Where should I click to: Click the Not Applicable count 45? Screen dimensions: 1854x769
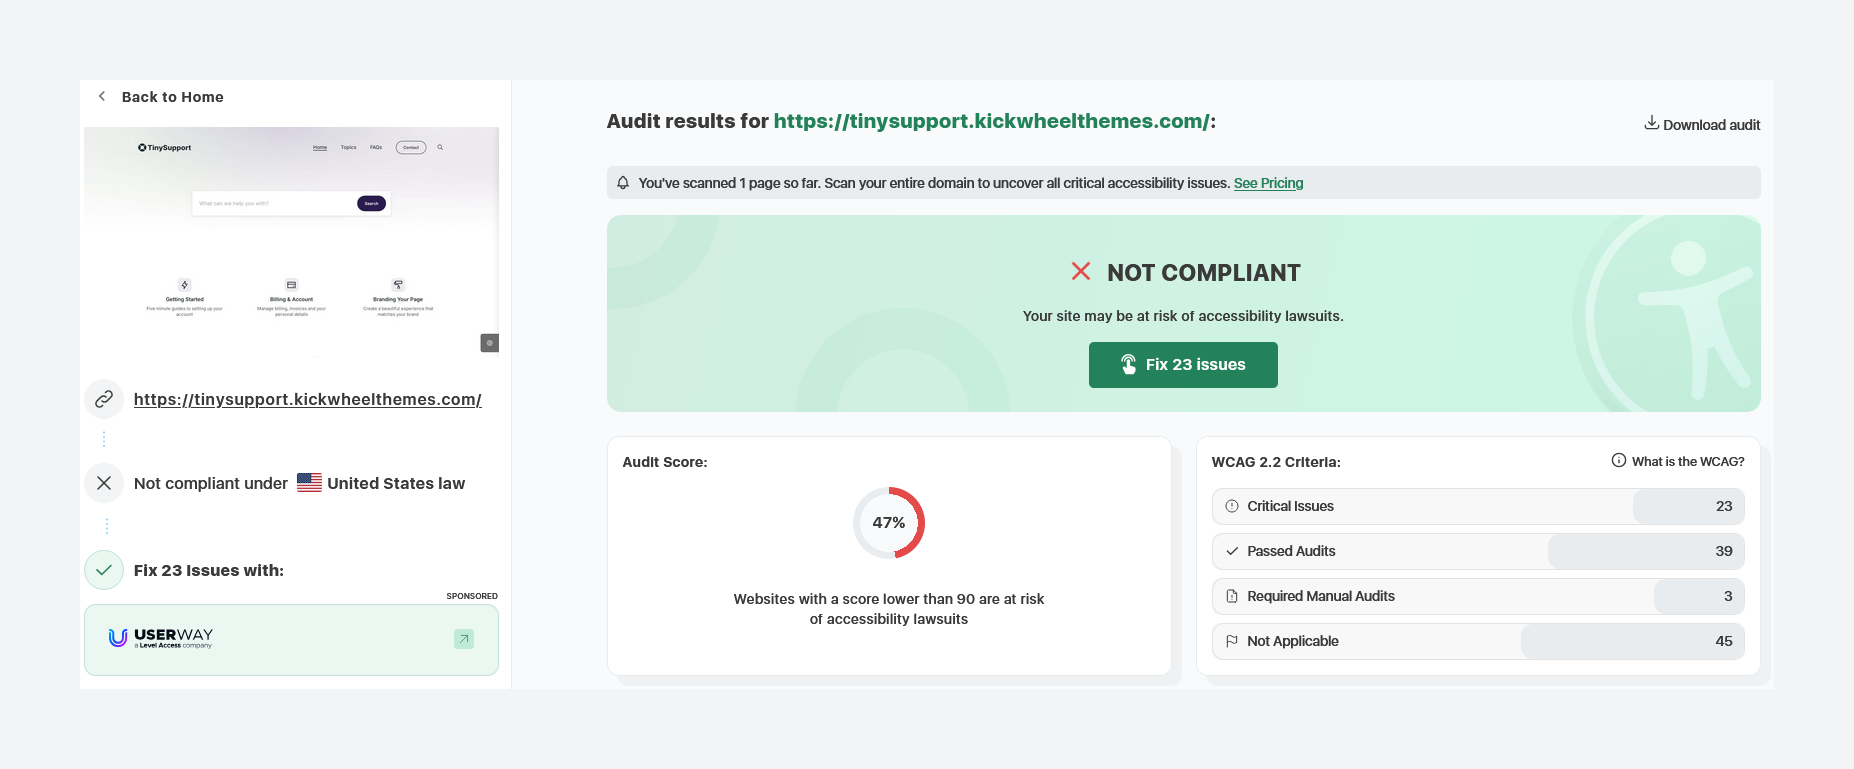1724,641
